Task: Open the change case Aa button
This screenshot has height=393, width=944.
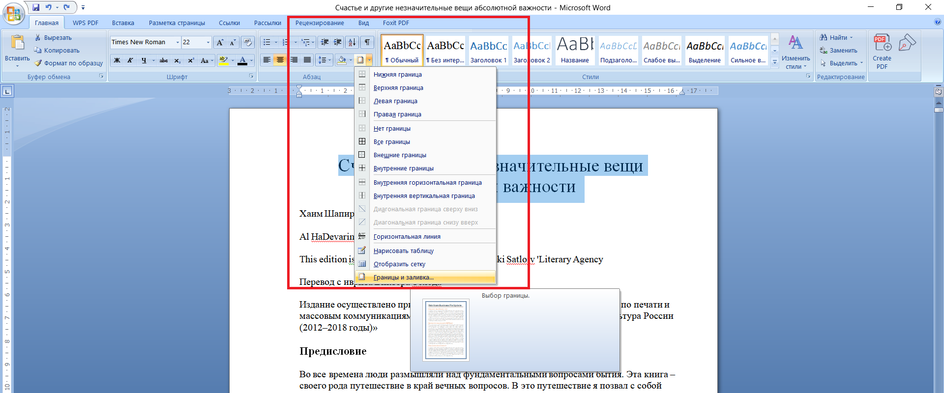Action: click(x=207, y=60)
